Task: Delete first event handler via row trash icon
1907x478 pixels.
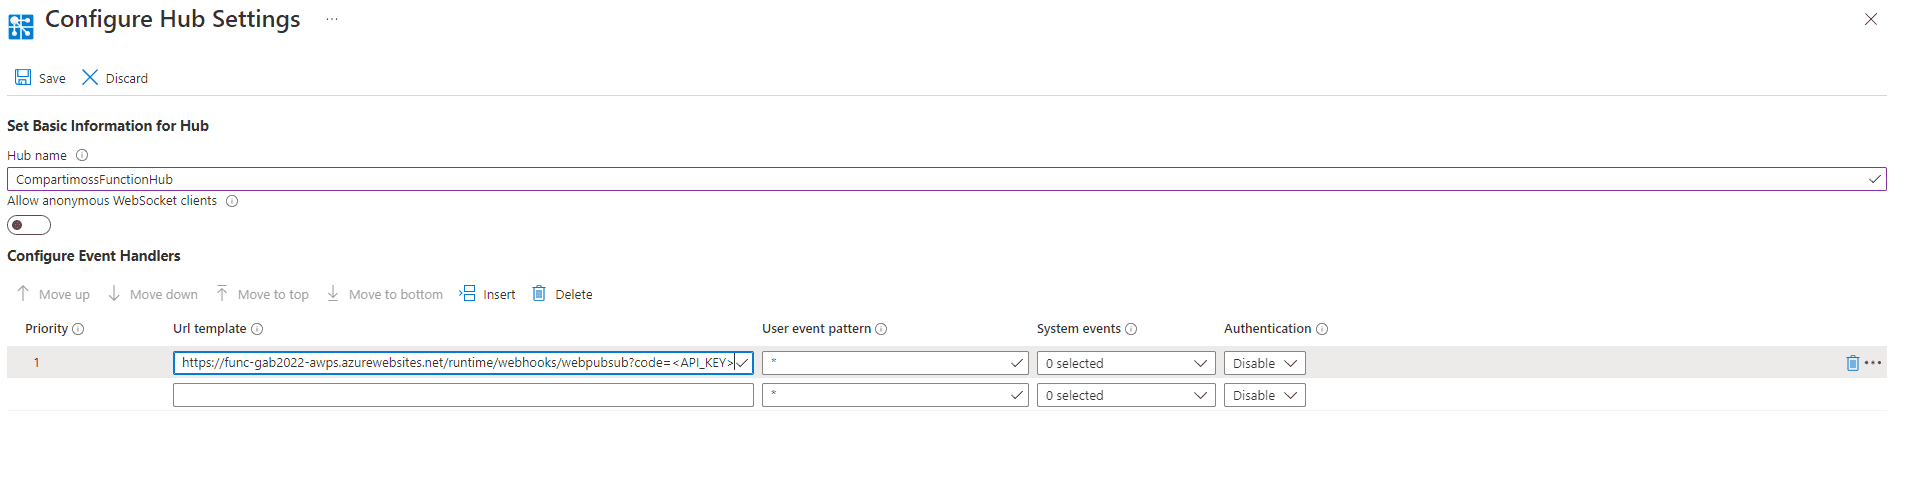Action: [1852, 363]
